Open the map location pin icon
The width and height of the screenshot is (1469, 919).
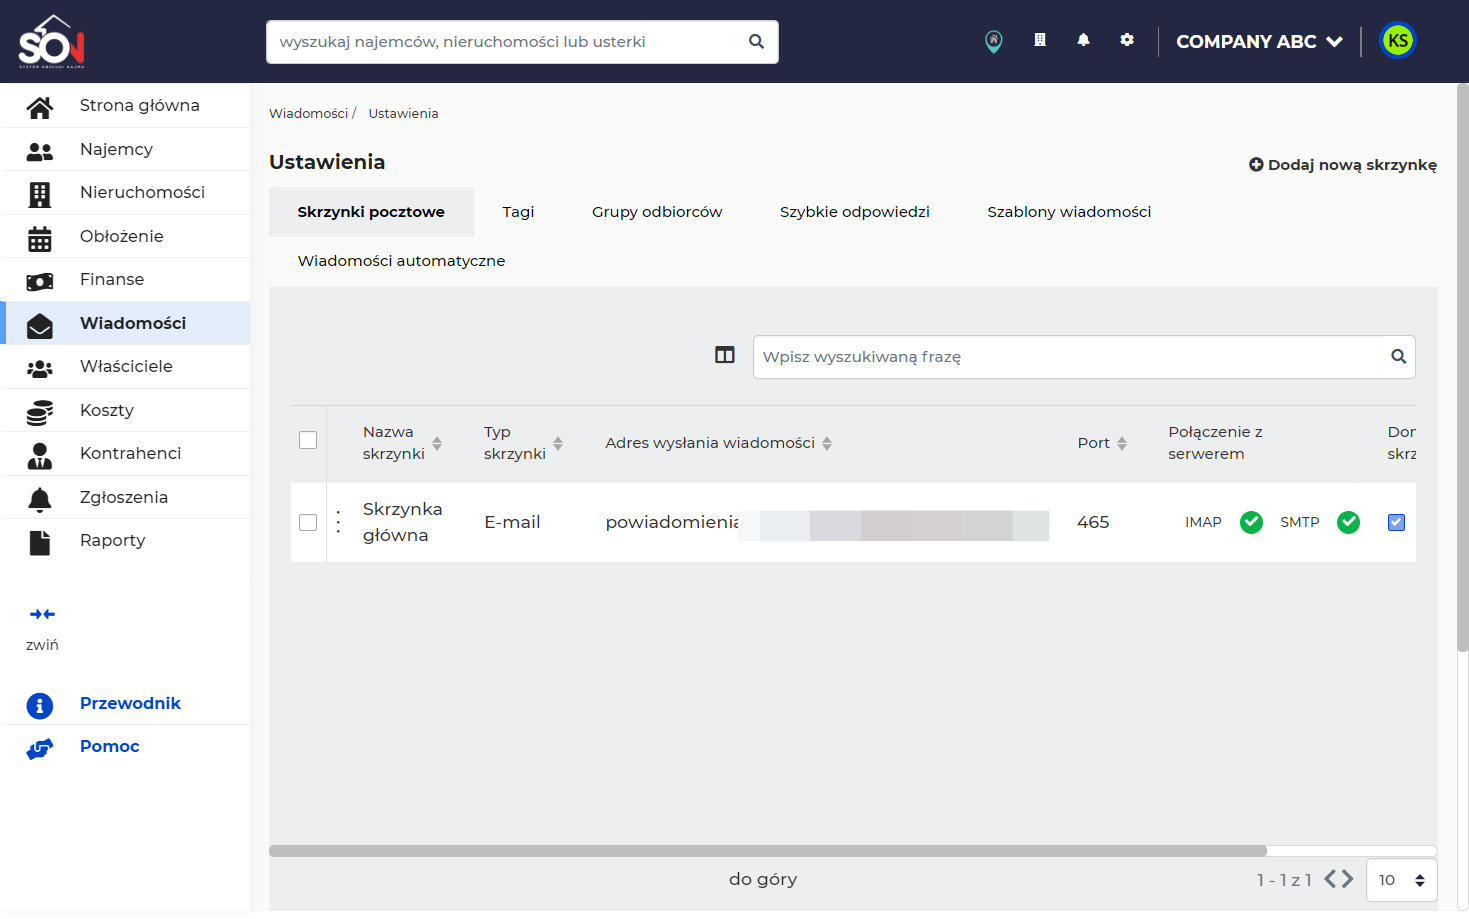[x=993, y=41]
